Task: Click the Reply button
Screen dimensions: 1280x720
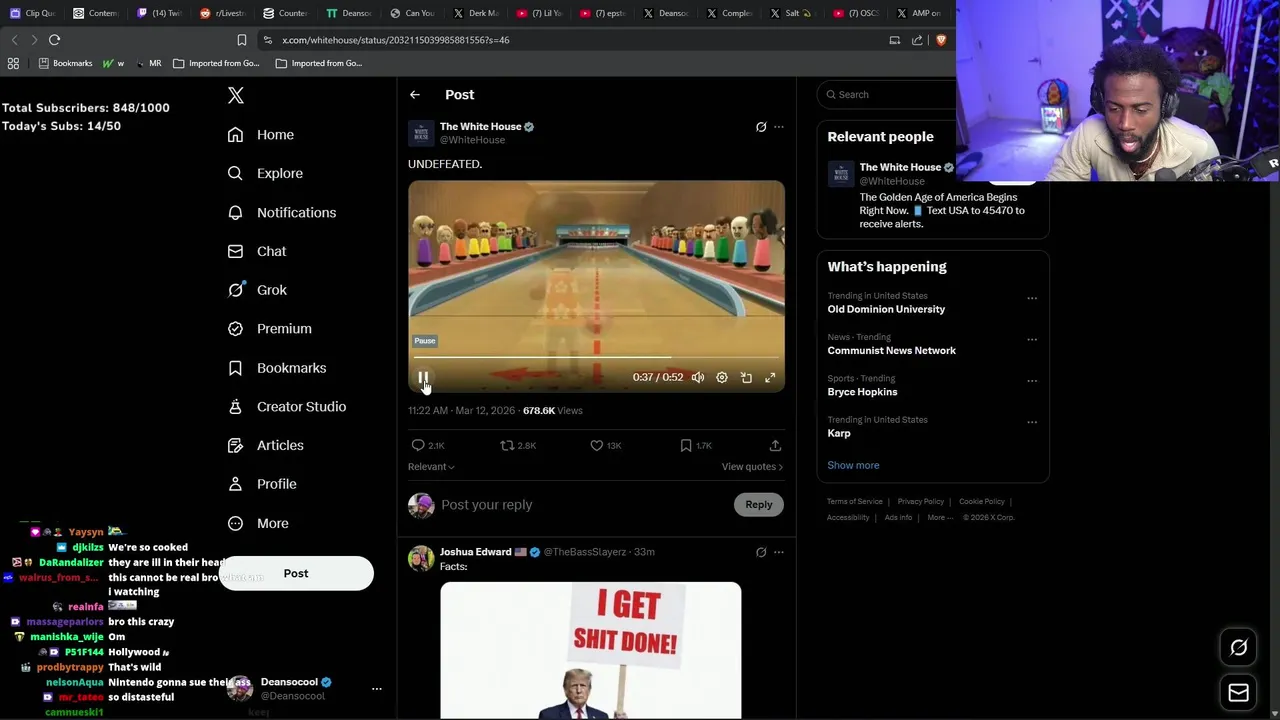Action: pyautogui.click(x=759, y=505)
